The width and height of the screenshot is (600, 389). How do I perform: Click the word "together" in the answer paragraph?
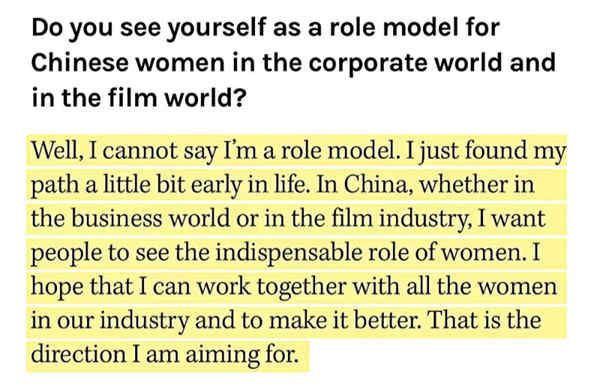(302, 287)
